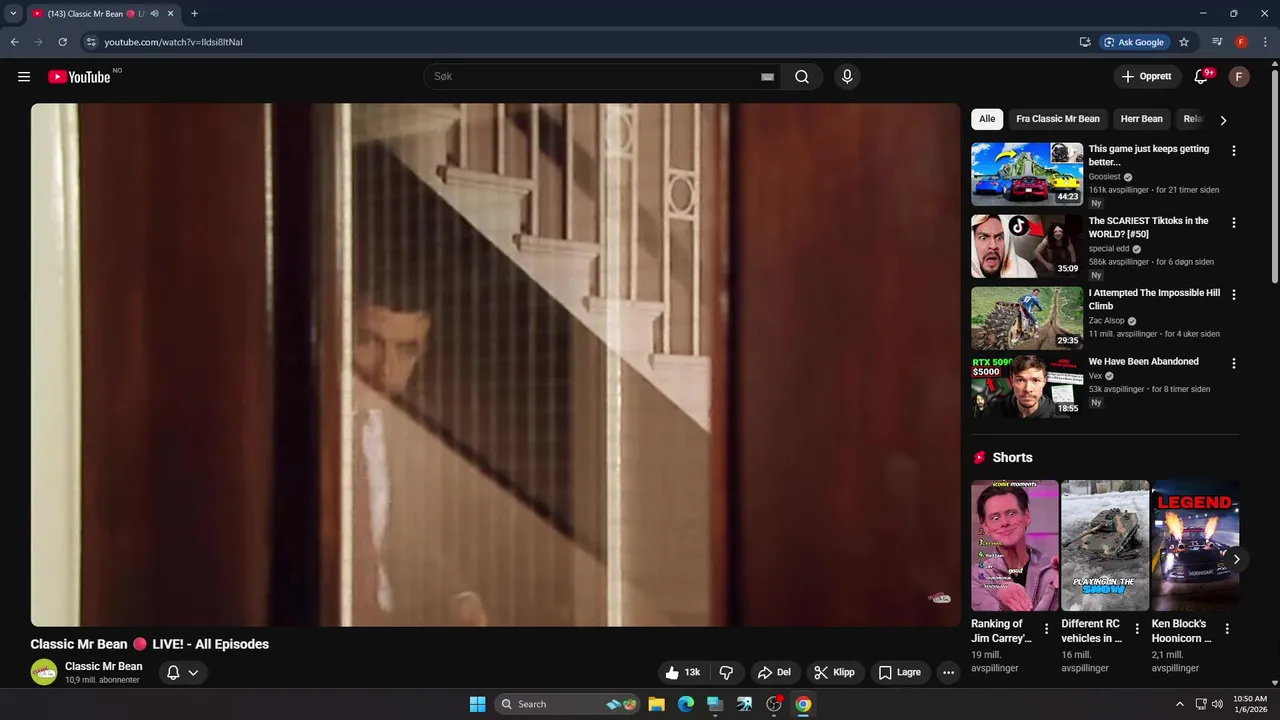Open the notifications bell
1280x720 pixels.
coord(1202,77)
